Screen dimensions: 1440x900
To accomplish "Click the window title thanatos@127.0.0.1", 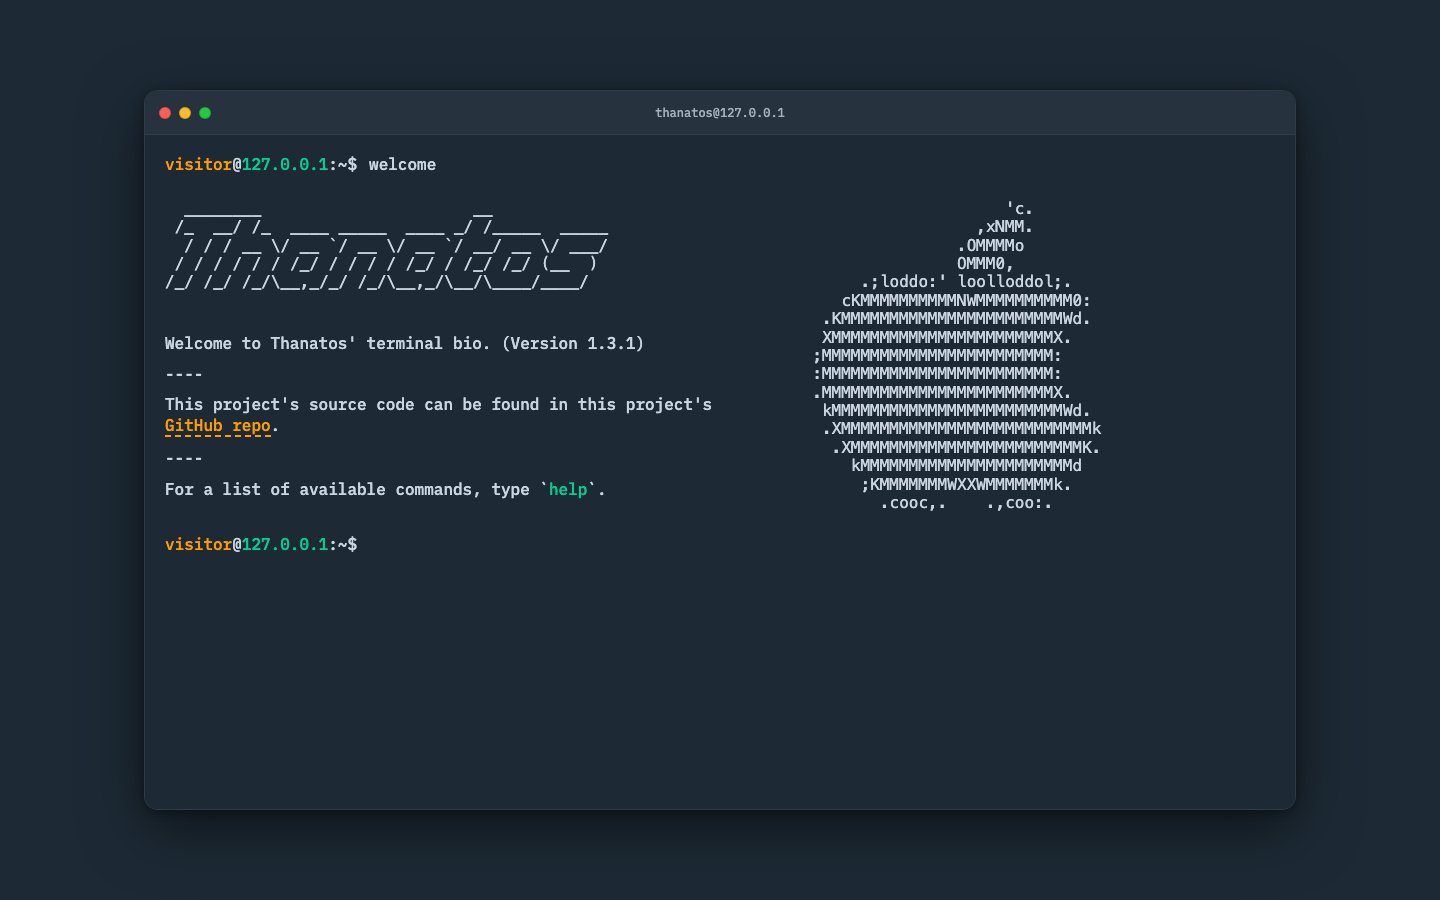I will pyautogui.click(x=720, y=113).
